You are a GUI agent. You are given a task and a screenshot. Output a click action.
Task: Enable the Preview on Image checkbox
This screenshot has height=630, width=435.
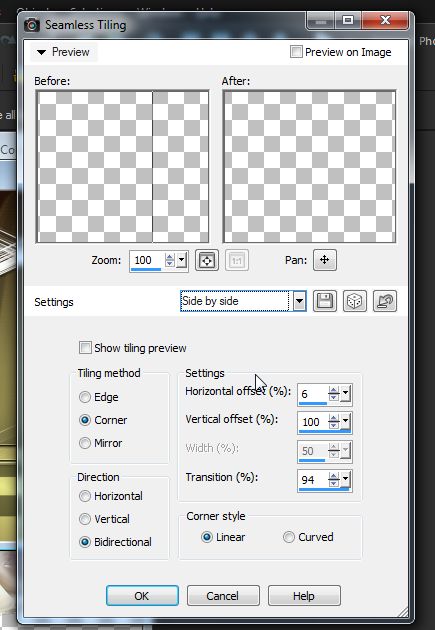[x=296, y=52]
